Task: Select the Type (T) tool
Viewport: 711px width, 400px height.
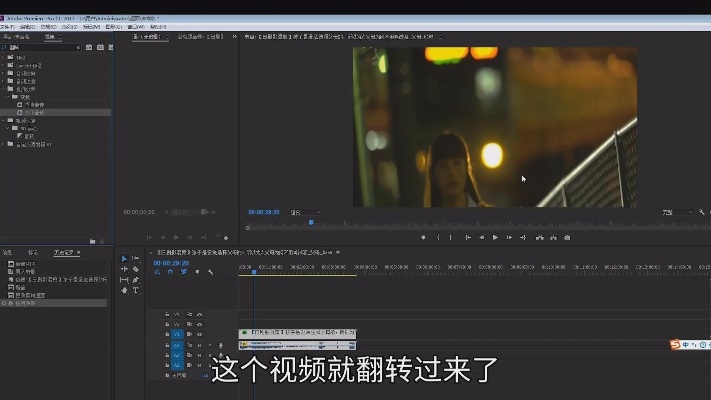Action: pyautogui.click(x=135, y=290)
